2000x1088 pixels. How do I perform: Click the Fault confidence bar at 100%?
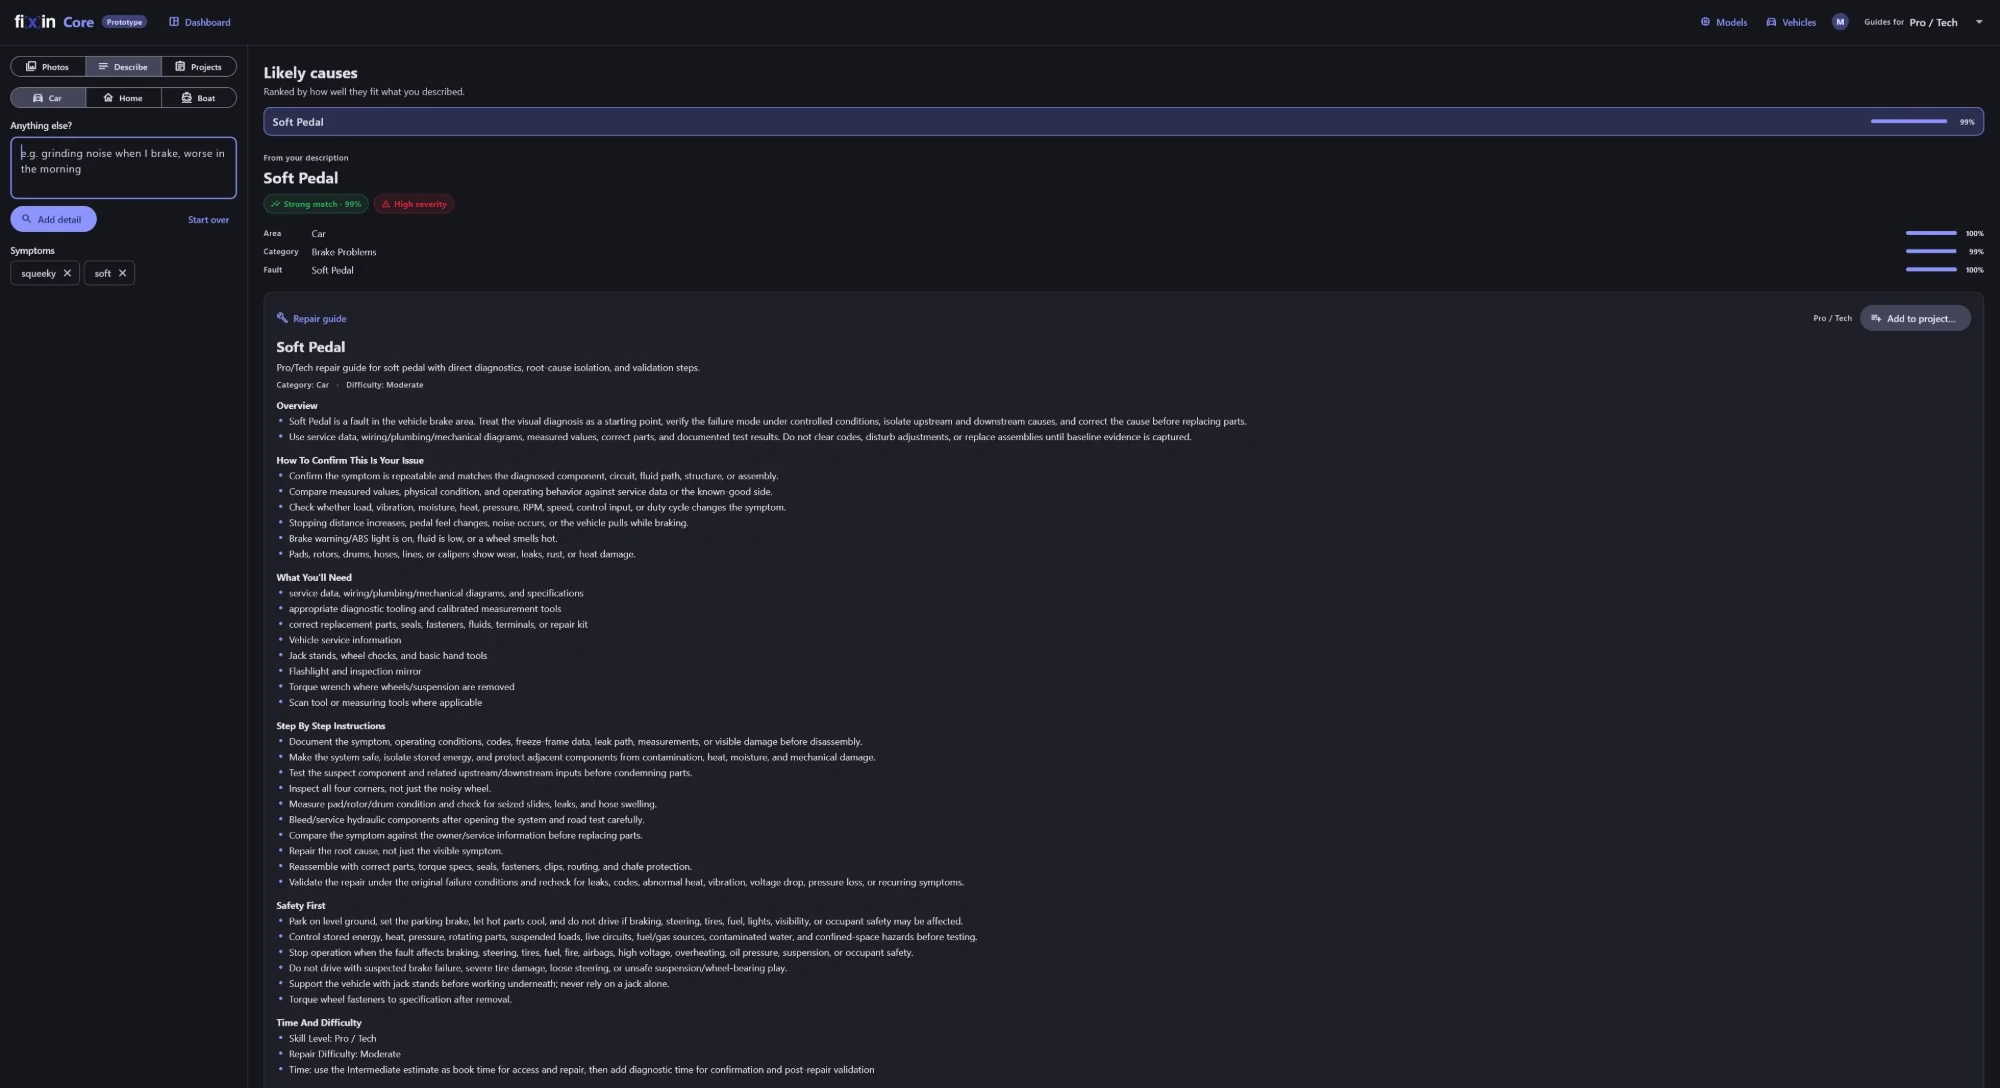tap(1931, 269)
